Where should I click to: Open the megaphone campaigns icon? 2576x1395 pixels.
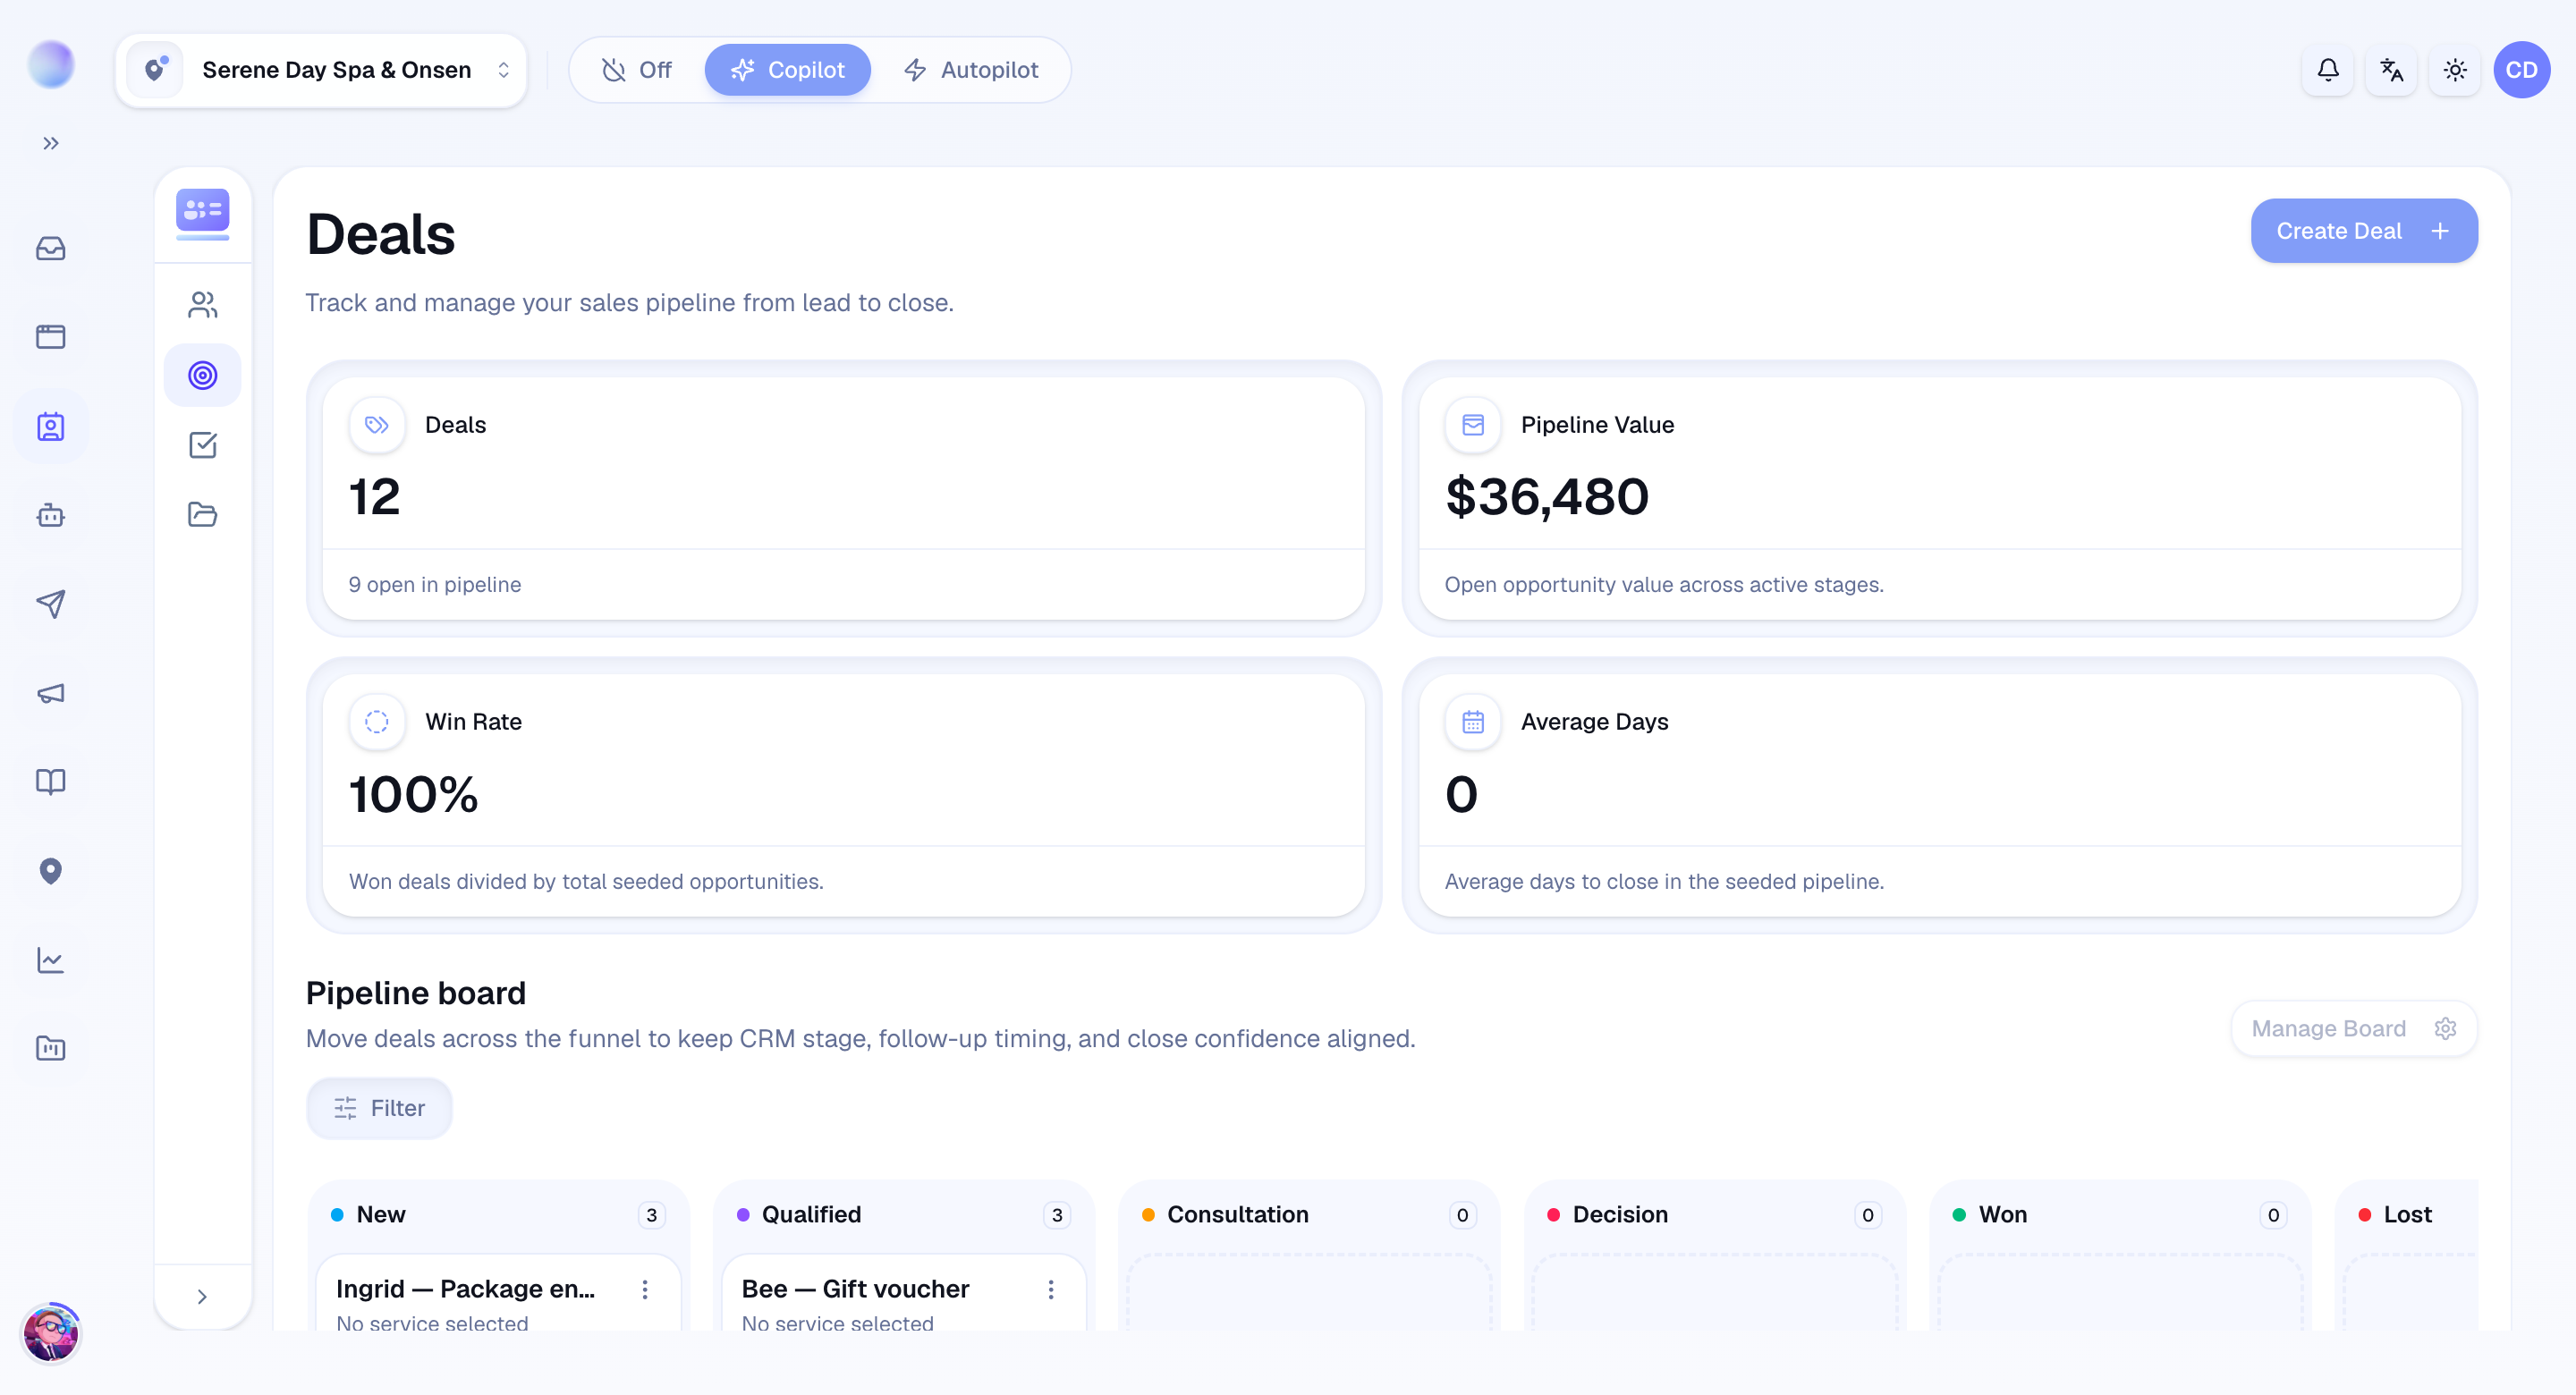point(51,693)
